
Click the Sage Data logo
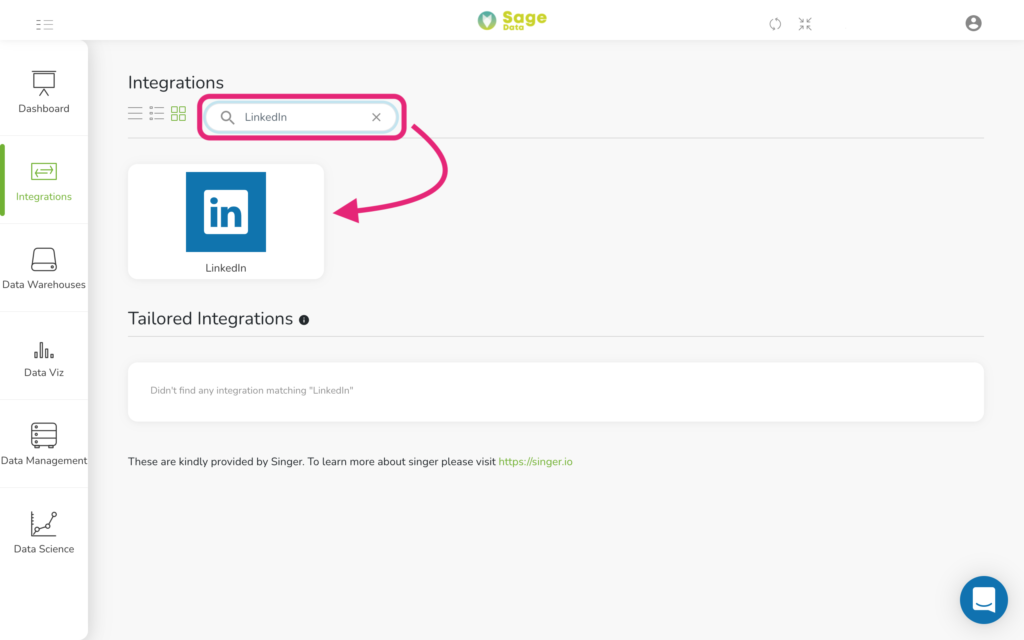pos(512,20)
